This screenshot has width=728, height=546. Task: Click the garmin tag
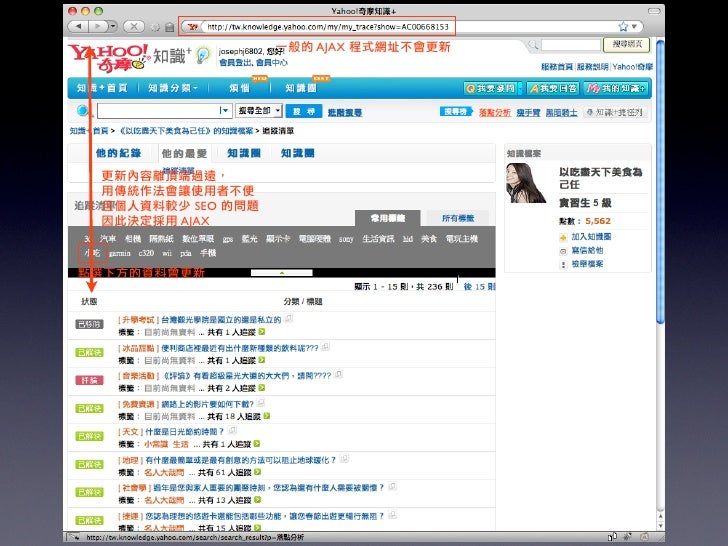[119, 253]
